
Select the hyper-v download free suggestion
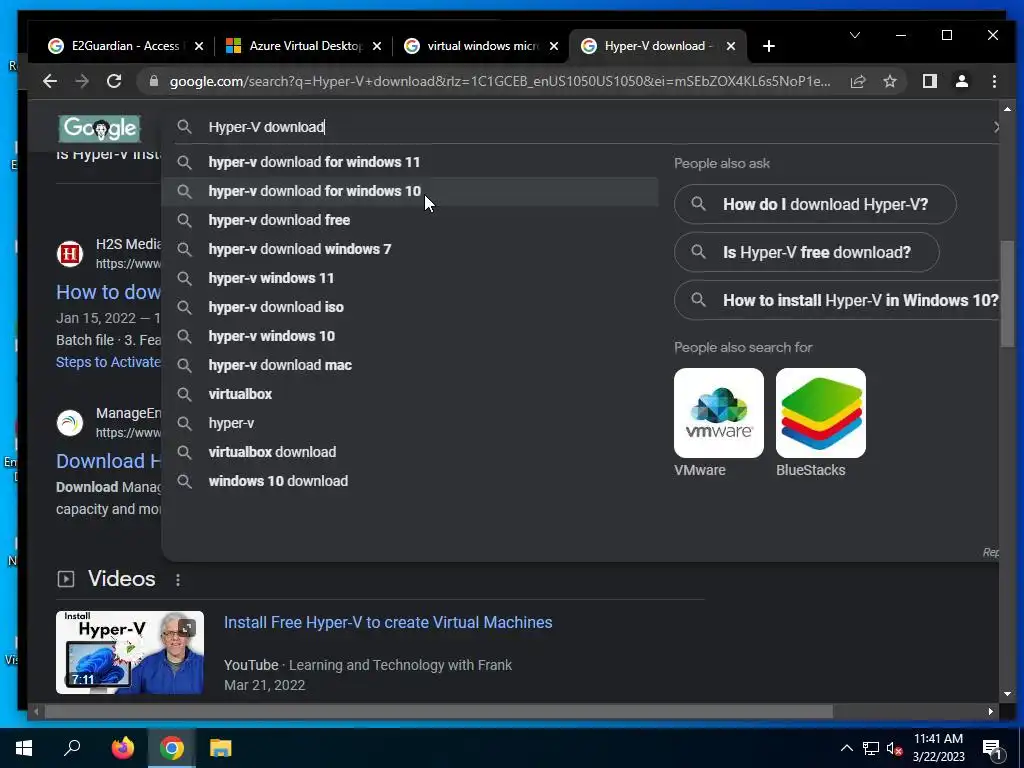[x=410, y=220]
